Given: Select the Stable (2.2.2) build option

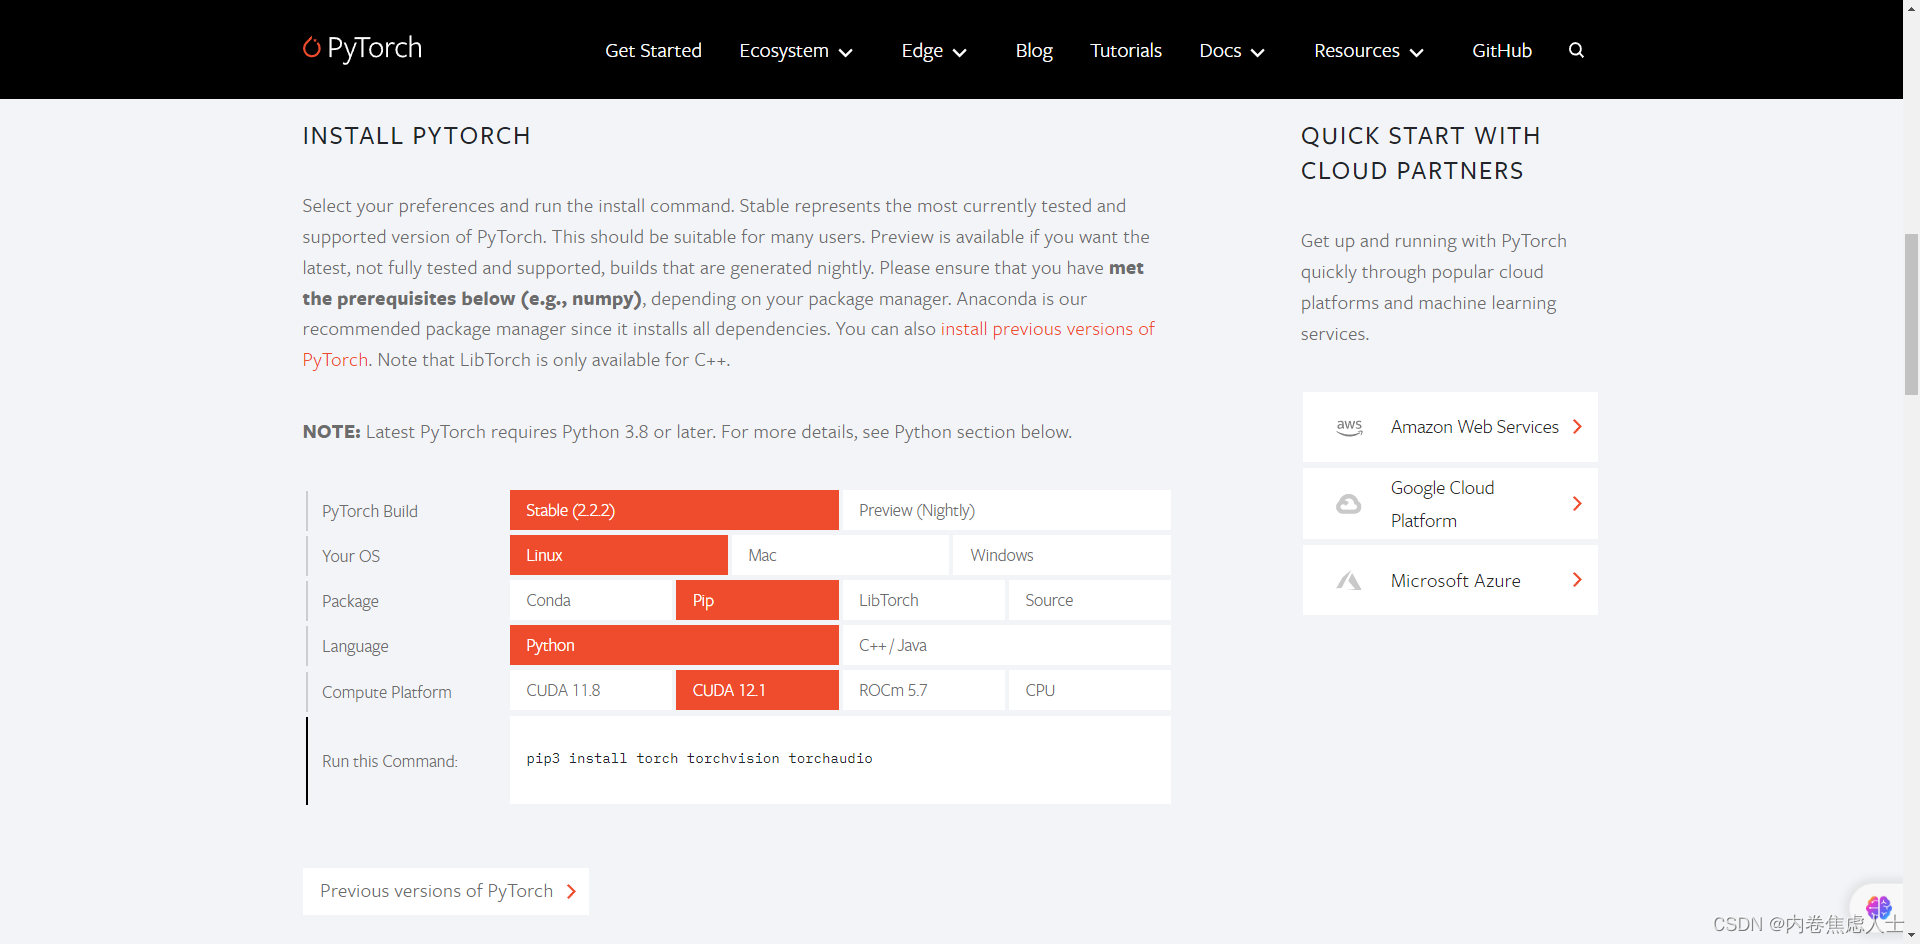Looking at the screenshot, I should [x=674, y=510].
